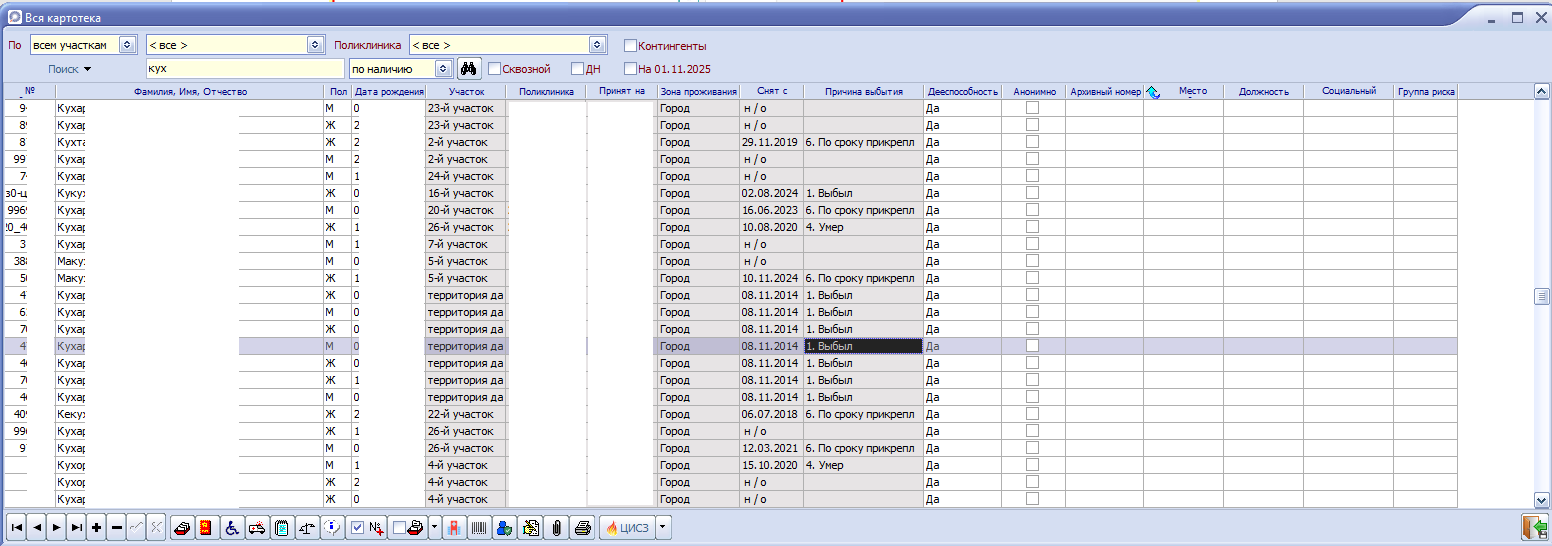The width and height of the screenshot is (1552, 546).
Task: Go to last record in navigator
Action: click(76, 528)
